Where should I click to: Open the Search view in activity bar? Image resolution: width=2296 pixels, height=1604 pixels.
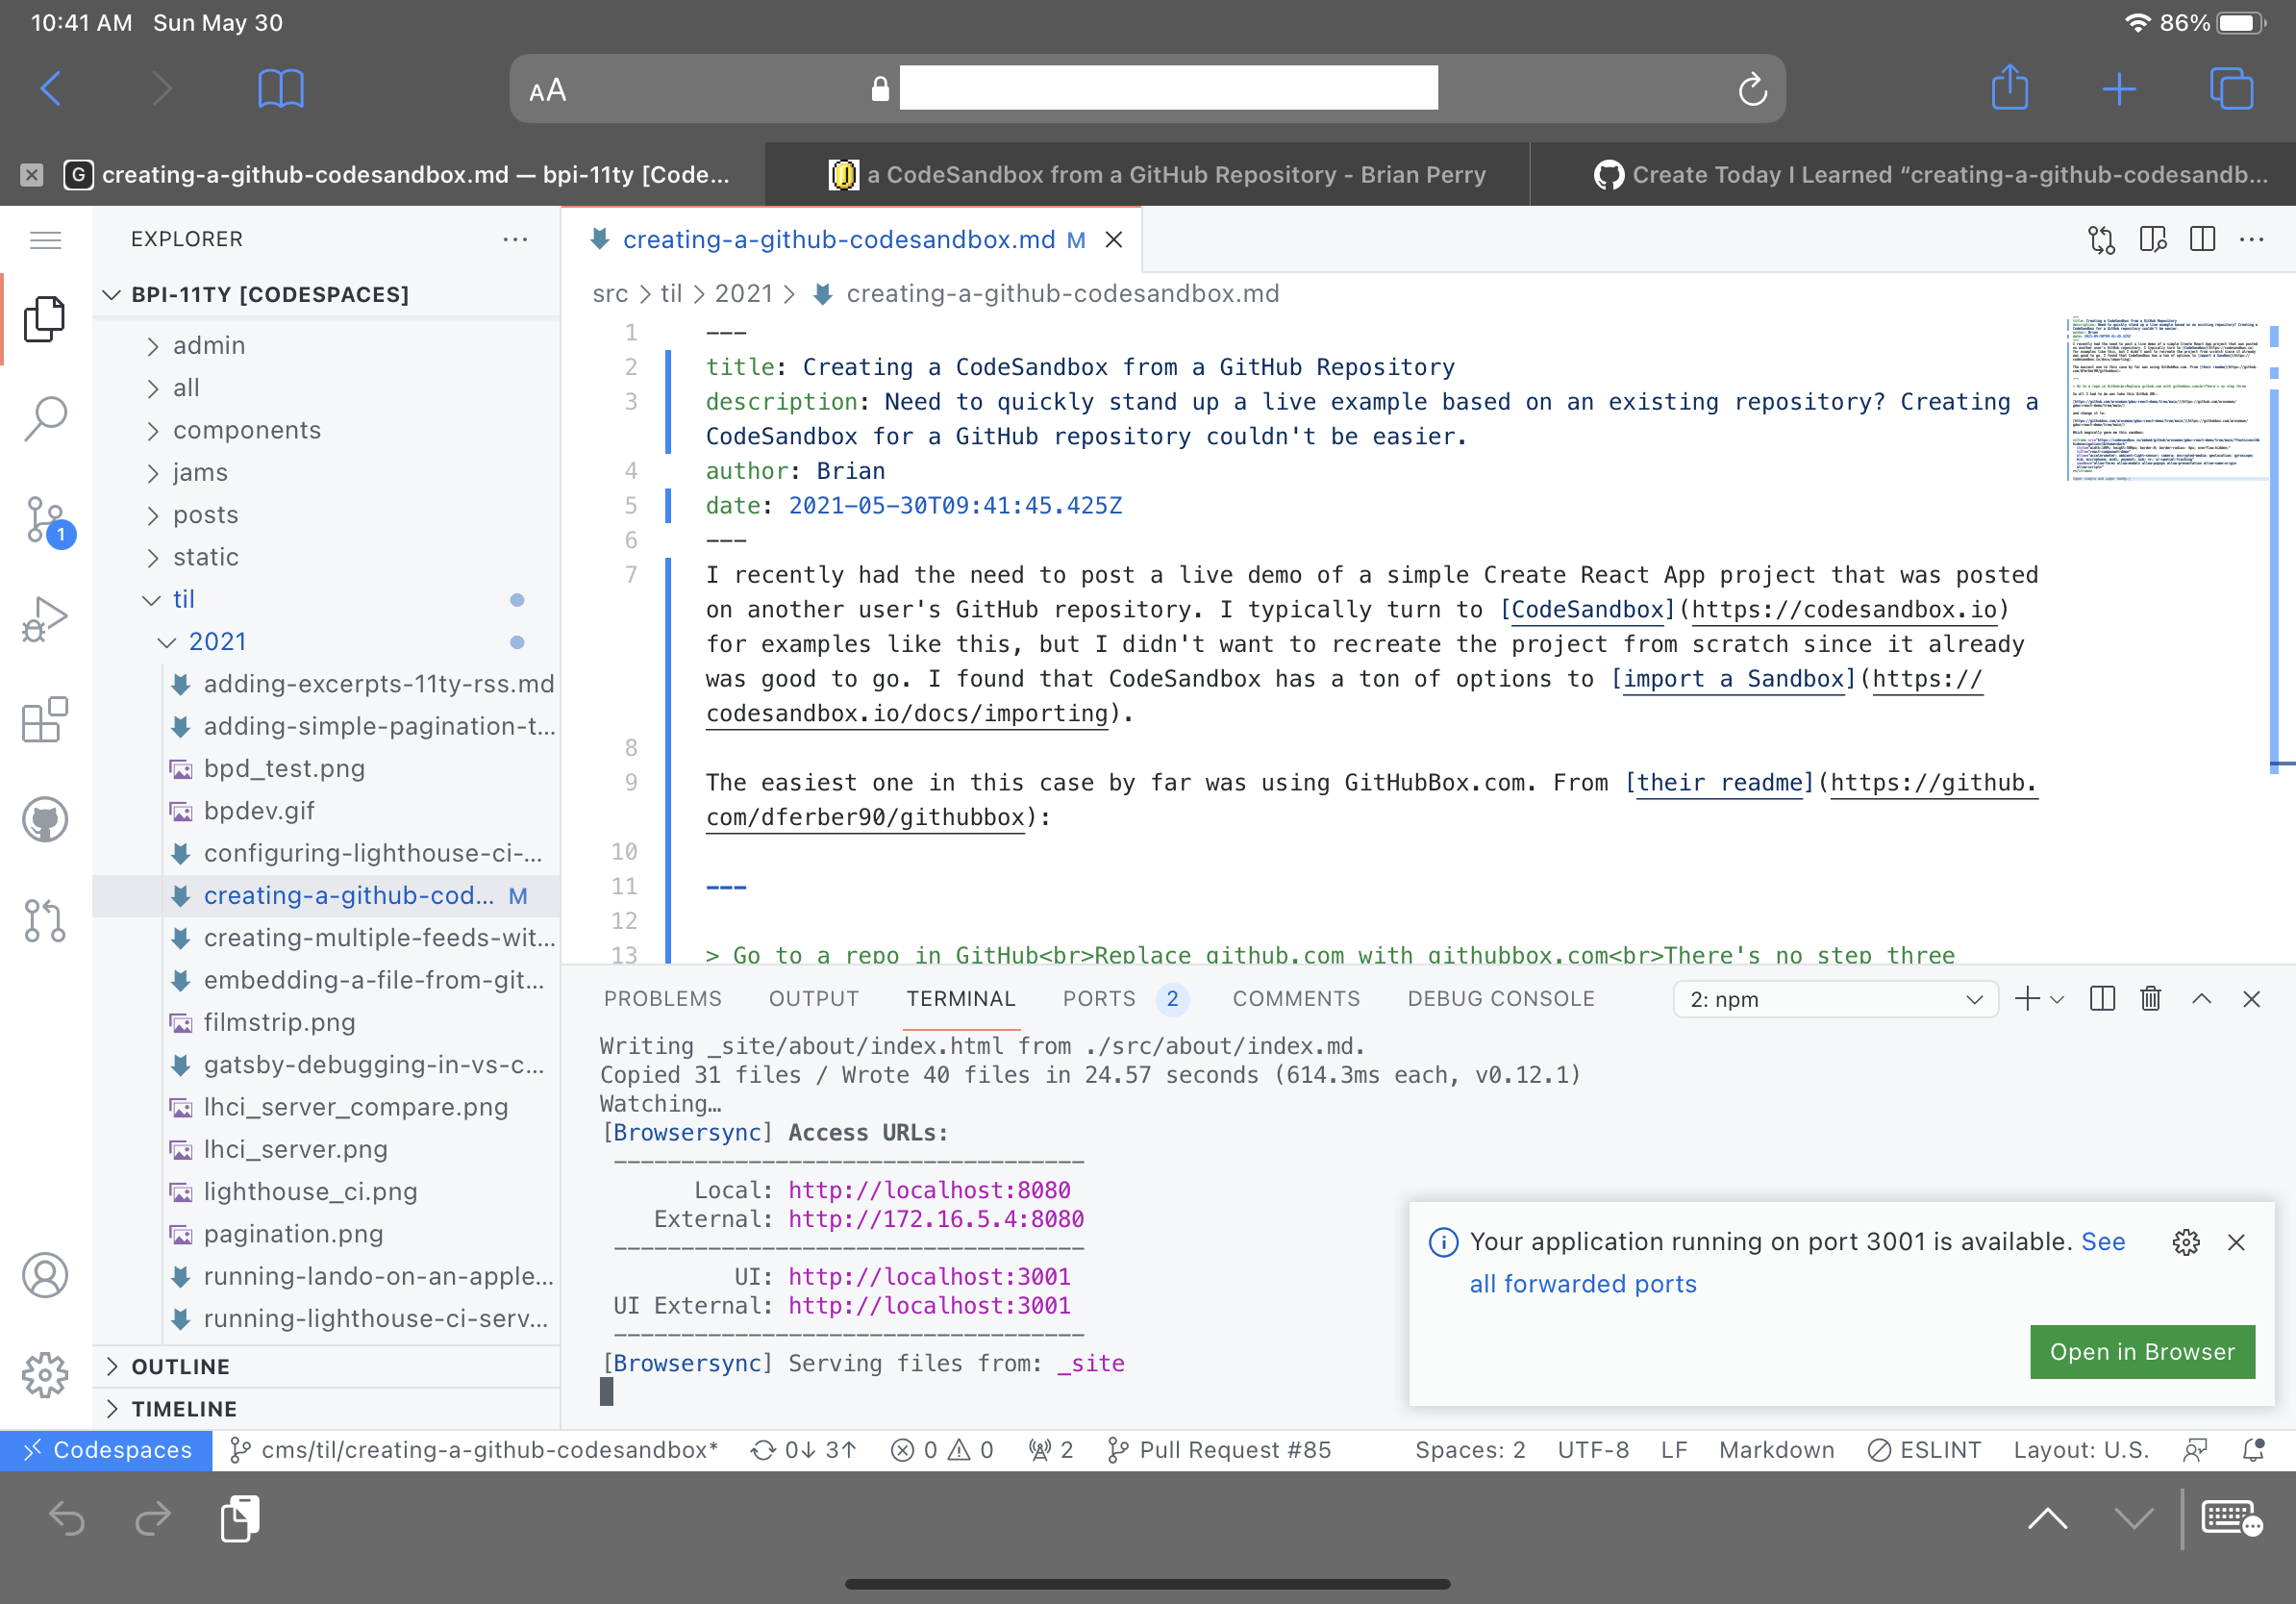tap(45, 418)
